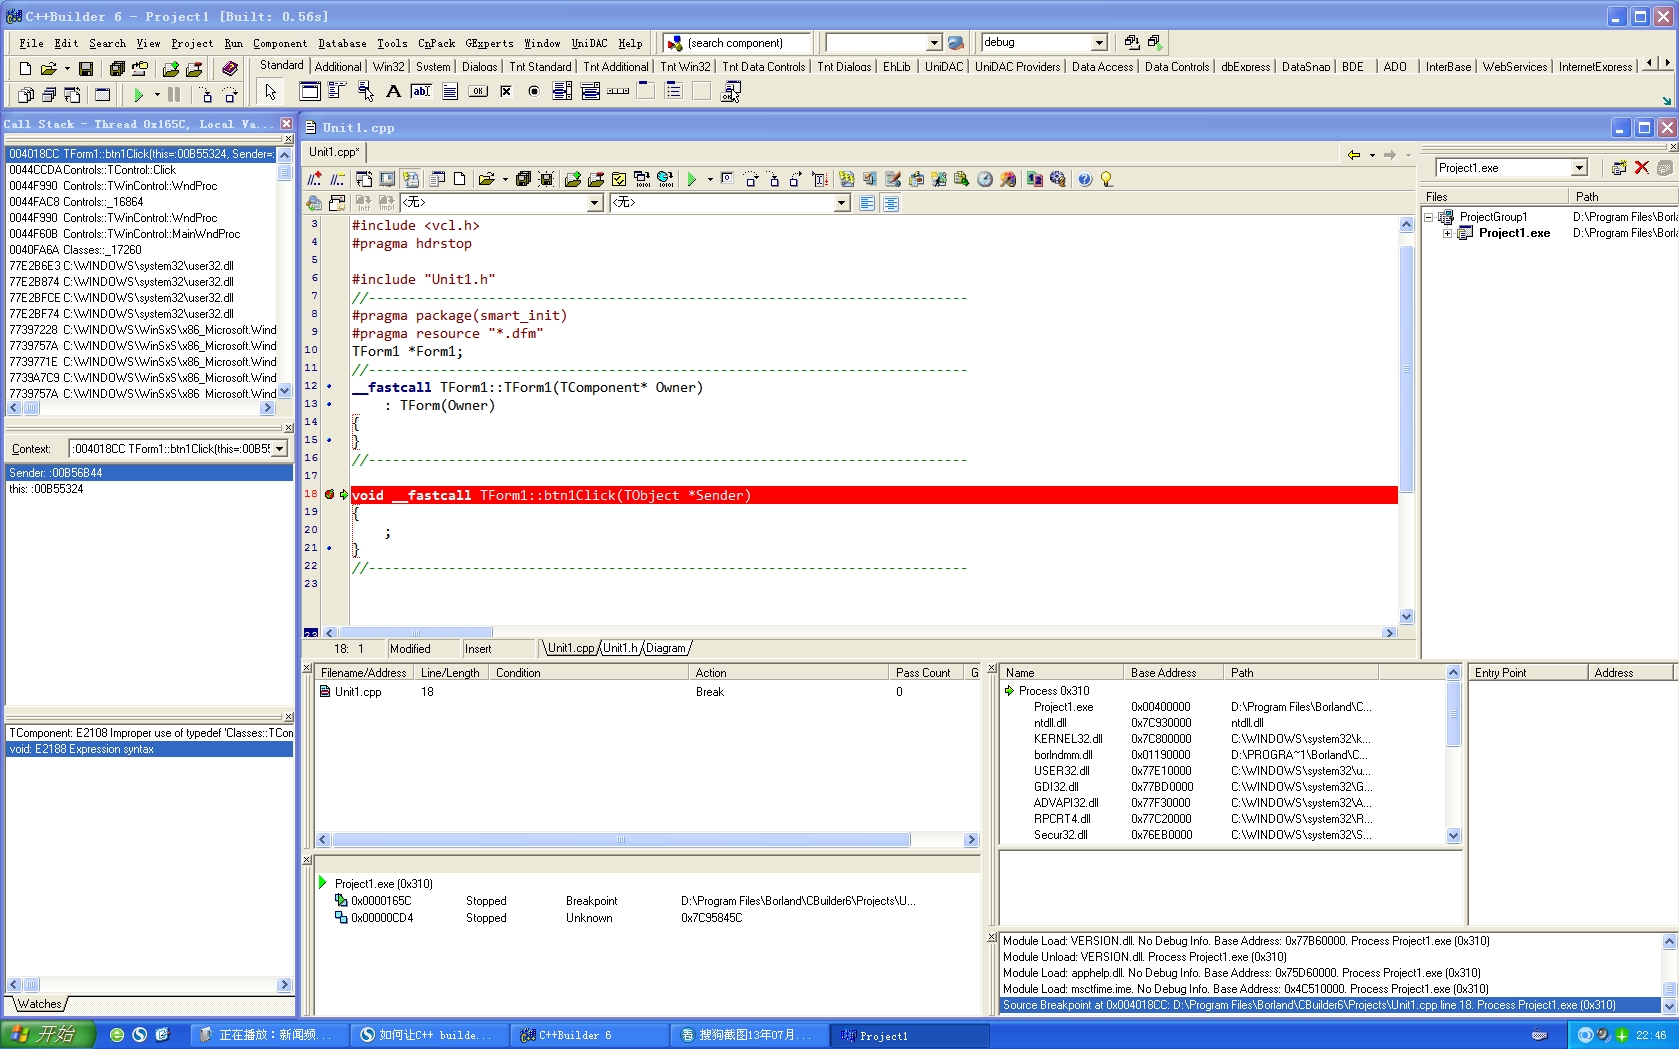Pick the OK Button component in palette
The image size is (1679, 1049).
pyautogui.click(x=478, y=92)
